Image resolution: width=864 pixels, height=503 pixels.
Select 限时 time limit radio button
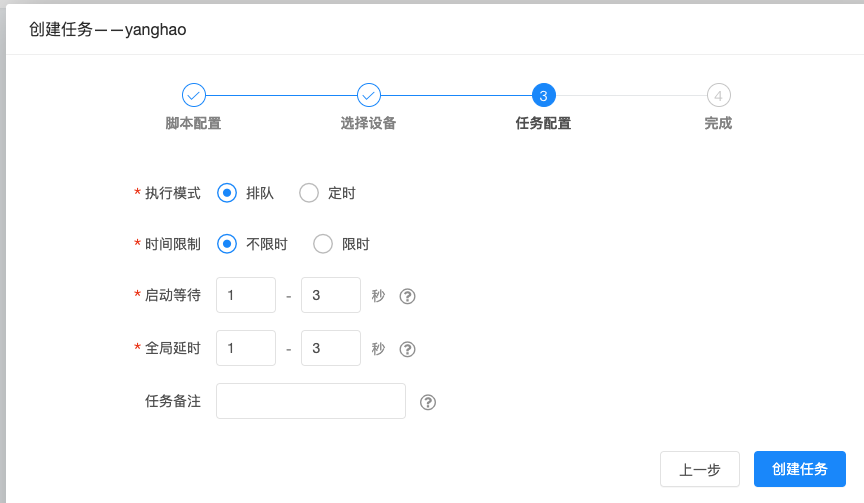tap(323, 244)
